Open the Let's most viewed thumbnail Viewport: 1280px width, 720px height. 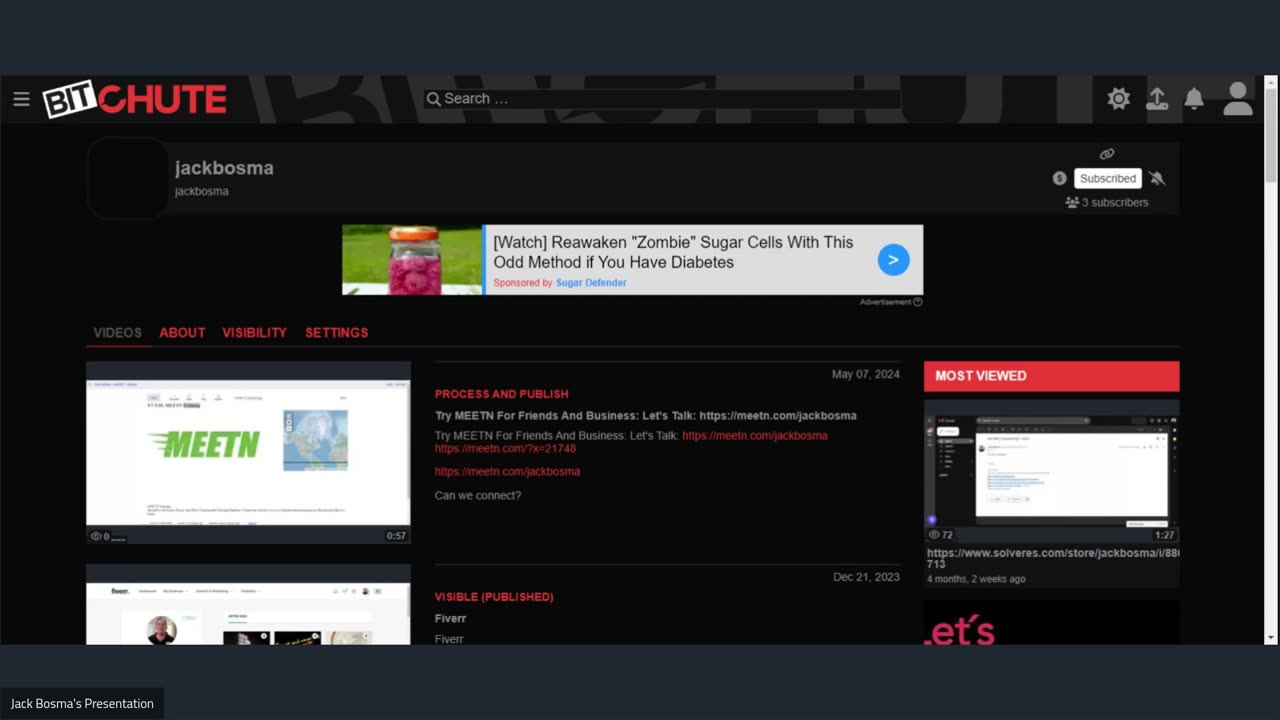(1051, 623)
